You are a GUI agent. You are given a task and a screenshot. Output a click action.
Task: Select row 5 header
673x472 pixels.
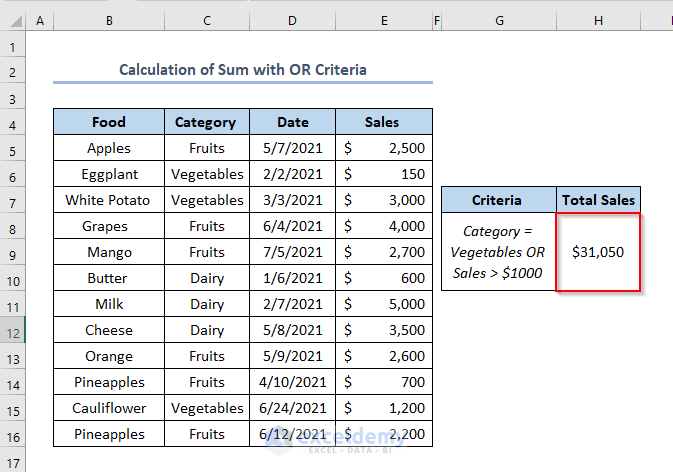click(12, 149)
